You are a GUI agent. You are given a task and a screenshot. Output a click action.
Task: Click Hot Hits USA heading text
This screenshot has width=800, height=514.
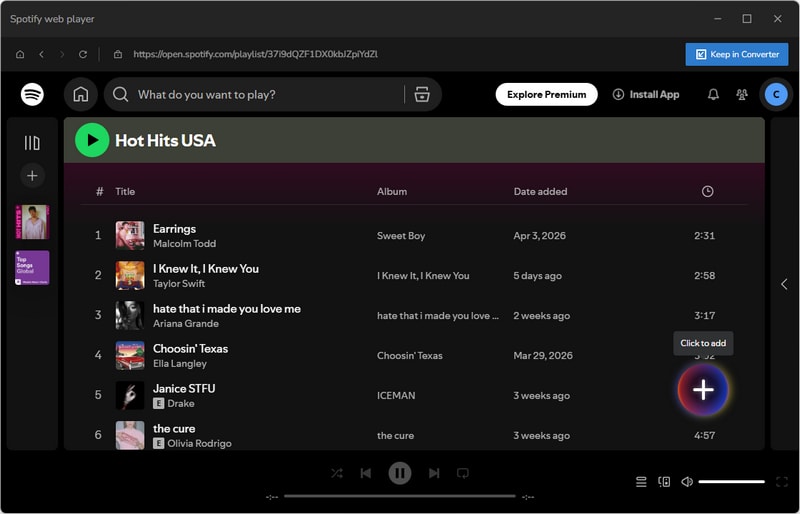click(x=165, y=140)
